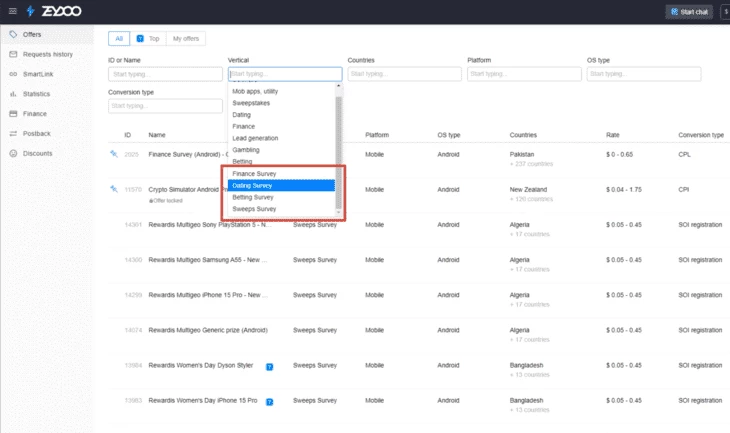Focus the ID or Name input field
Screen dimensions: 730x433
[x=165, y=74]
